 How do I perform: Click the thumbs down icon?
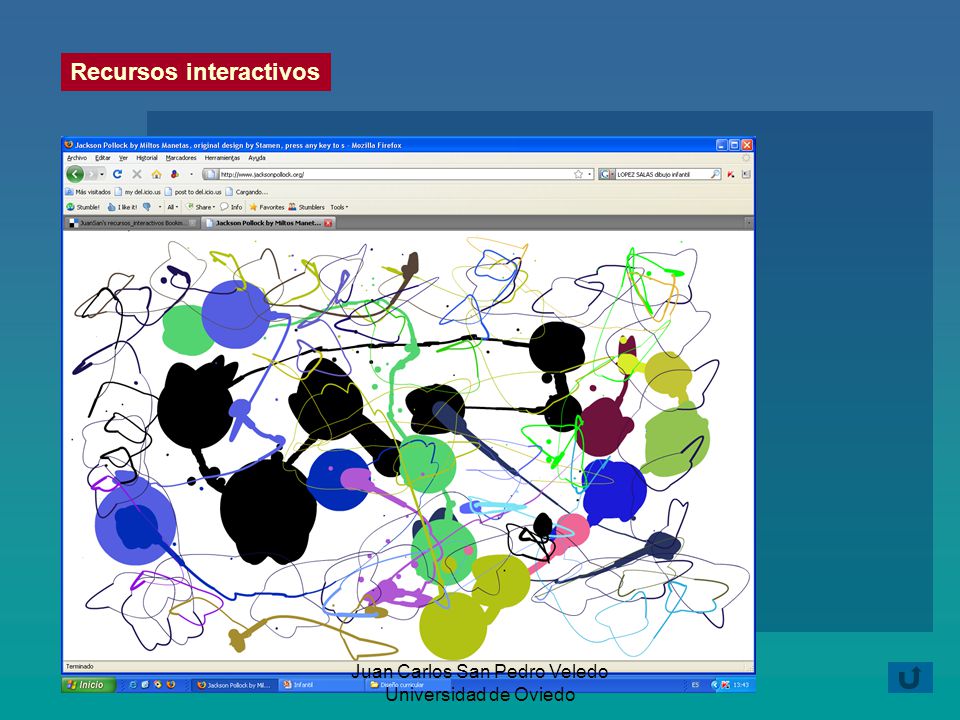pos(147,207)
